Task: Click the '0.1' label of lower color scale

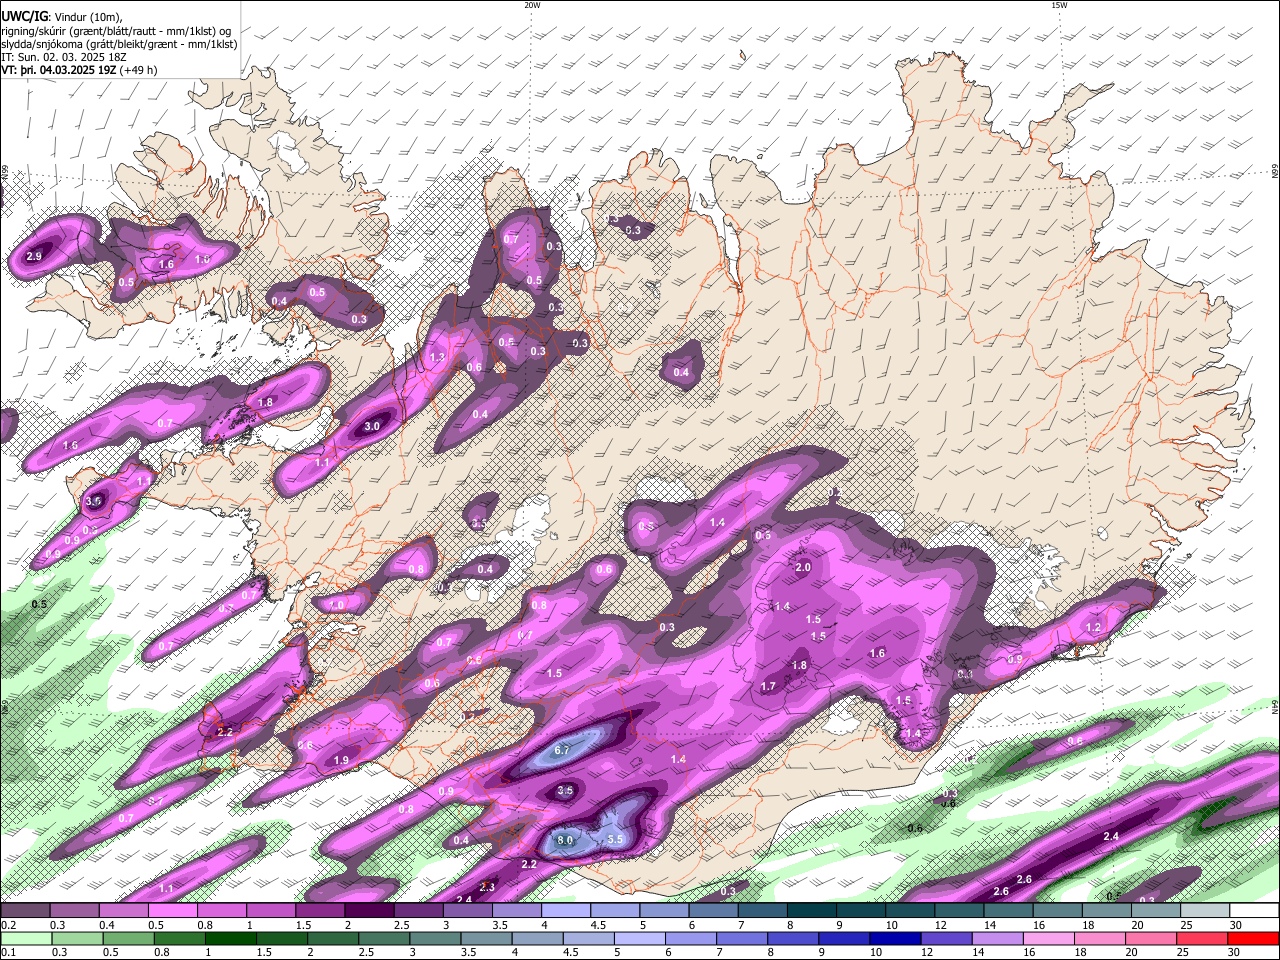Action: (7, 953)
